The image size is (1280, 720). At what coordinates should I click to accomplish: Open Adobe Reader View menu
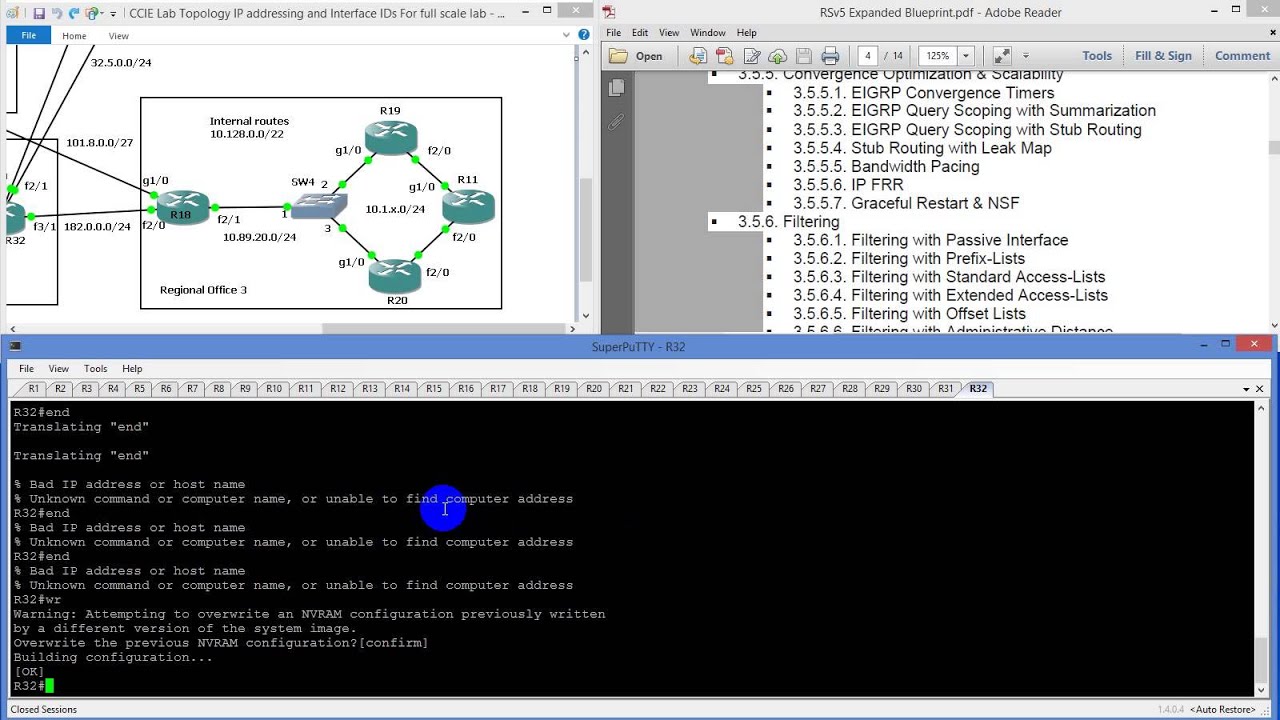point(669,33)
